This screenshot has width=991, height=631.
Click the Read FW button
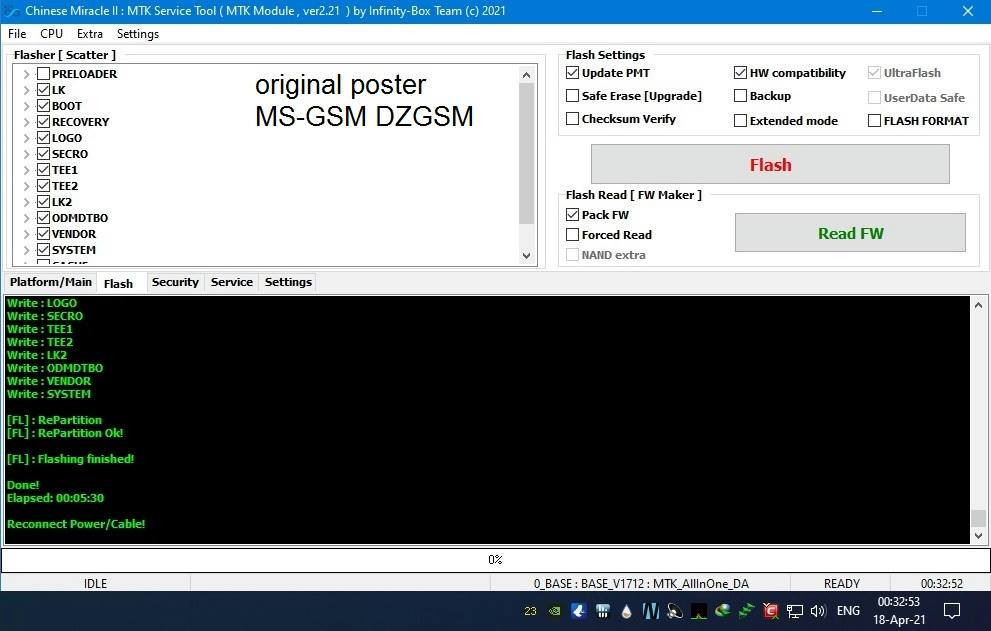point(850,233)
